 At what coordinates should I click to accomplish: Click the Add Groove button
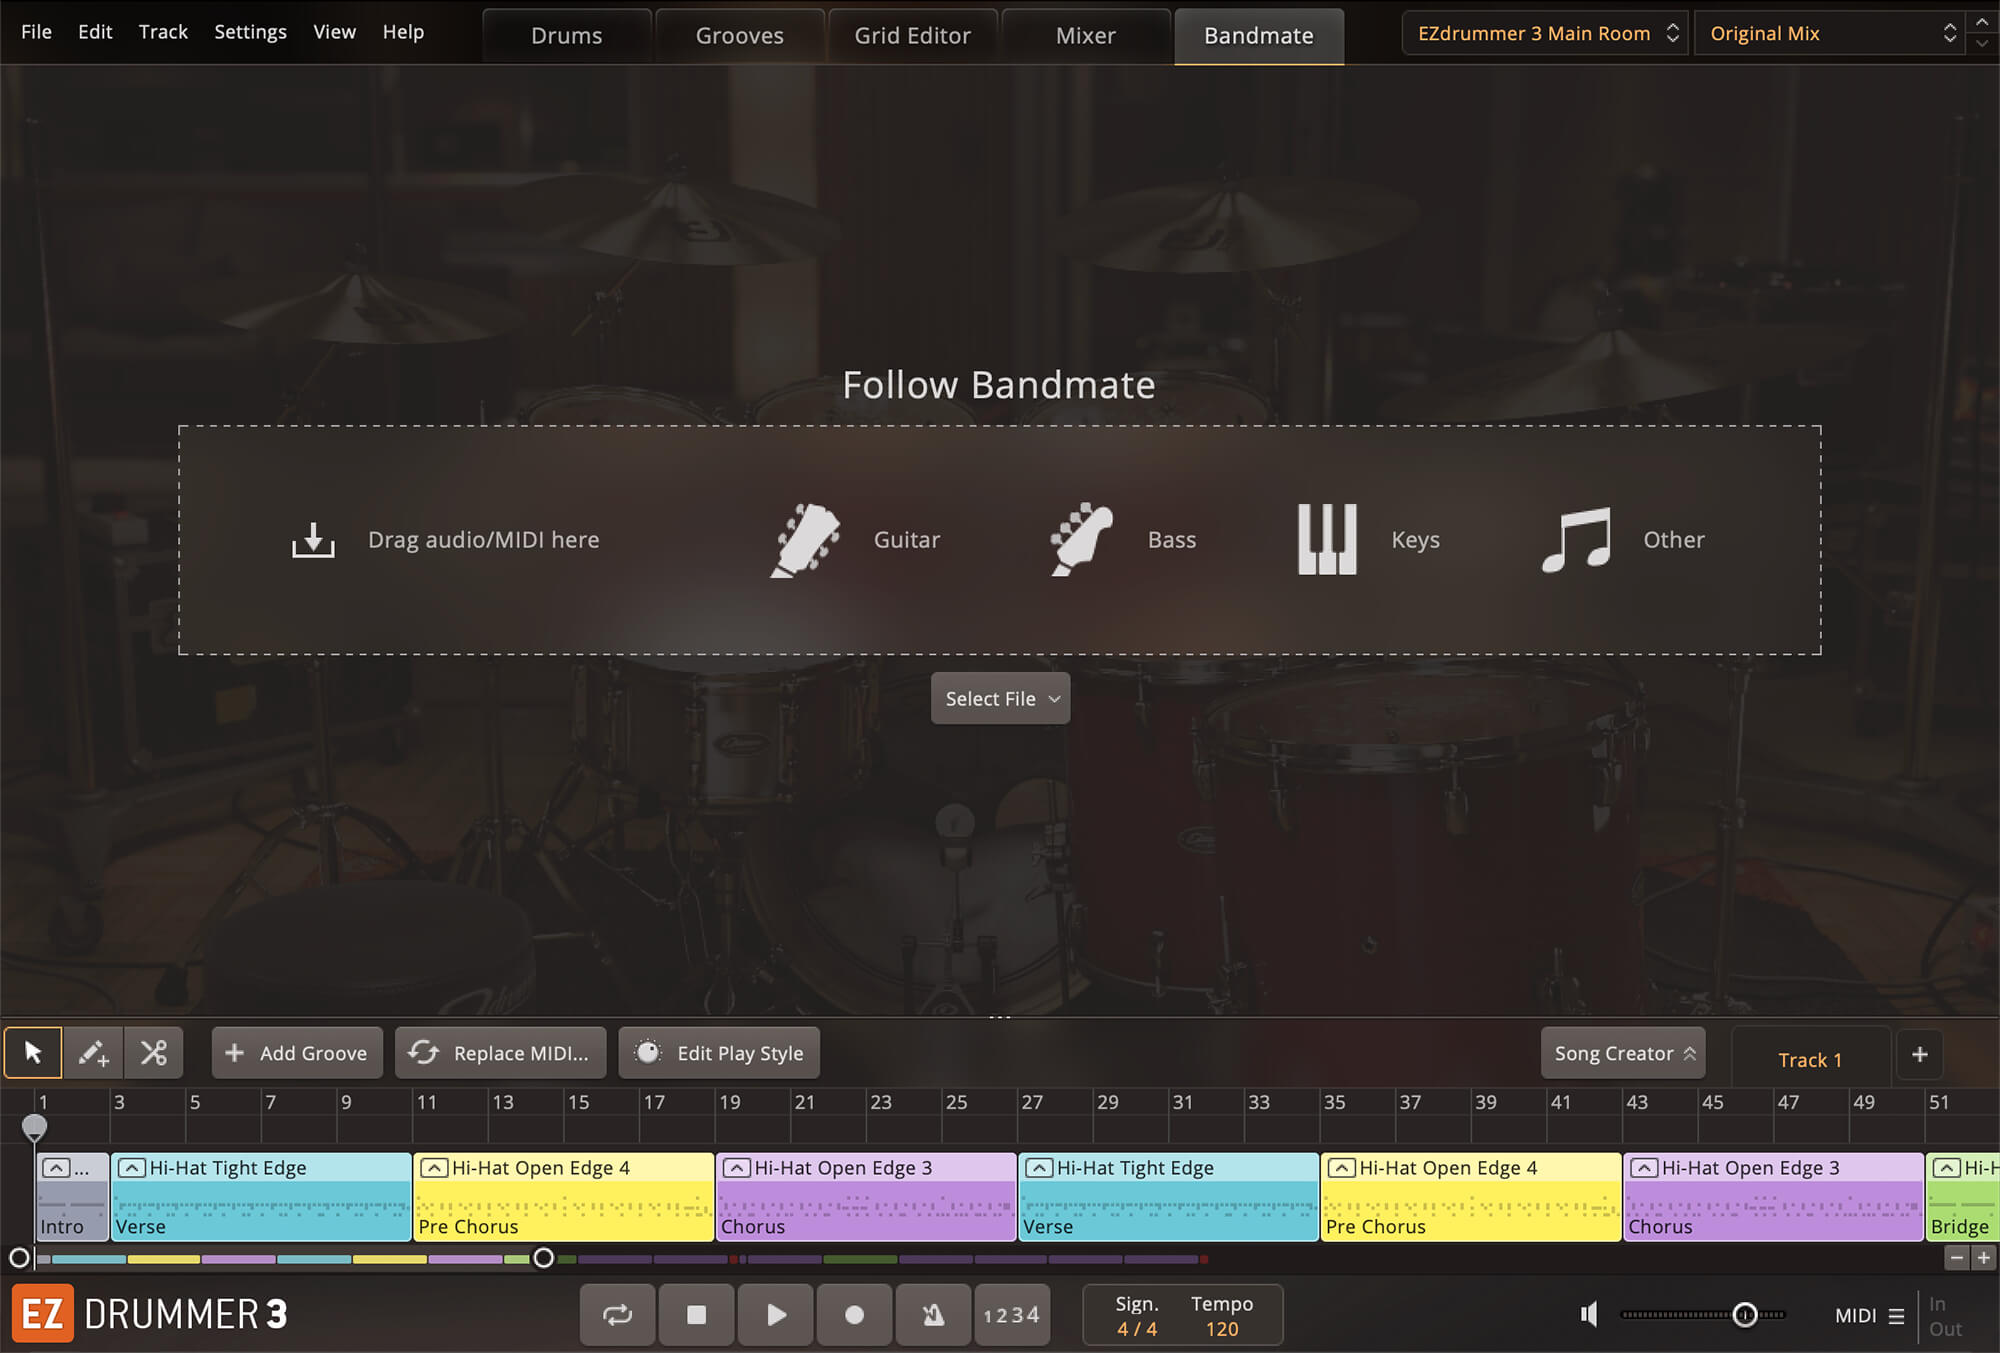[x=297, y=1053]
